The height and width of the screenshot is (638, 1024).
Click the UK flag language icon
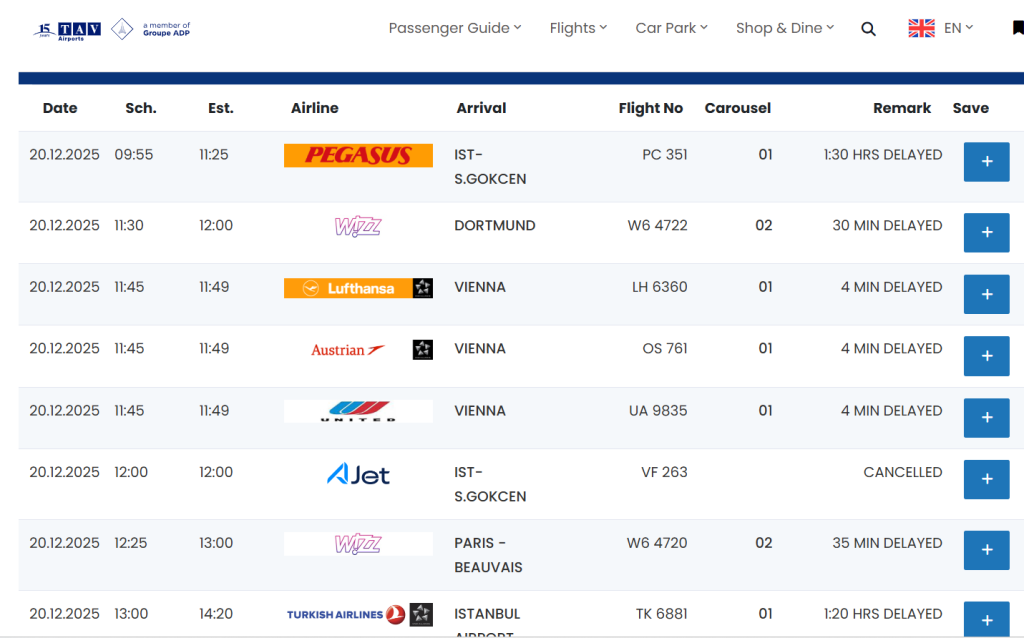[921, 28]
